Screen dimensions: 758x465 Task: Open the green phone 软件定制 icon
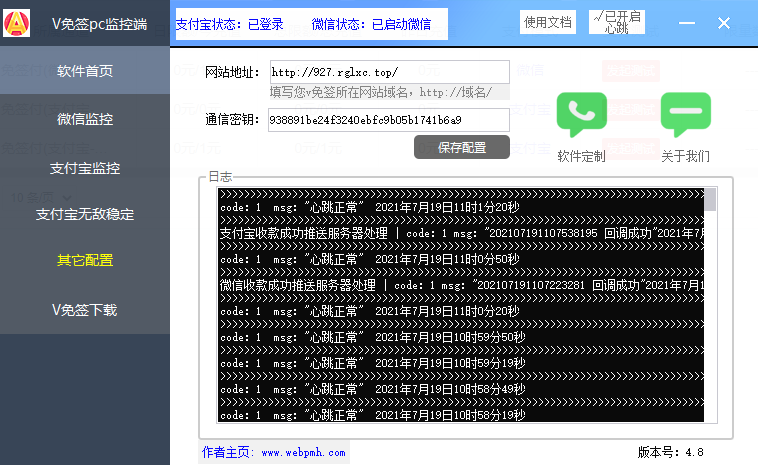click(x=582, y=115)
